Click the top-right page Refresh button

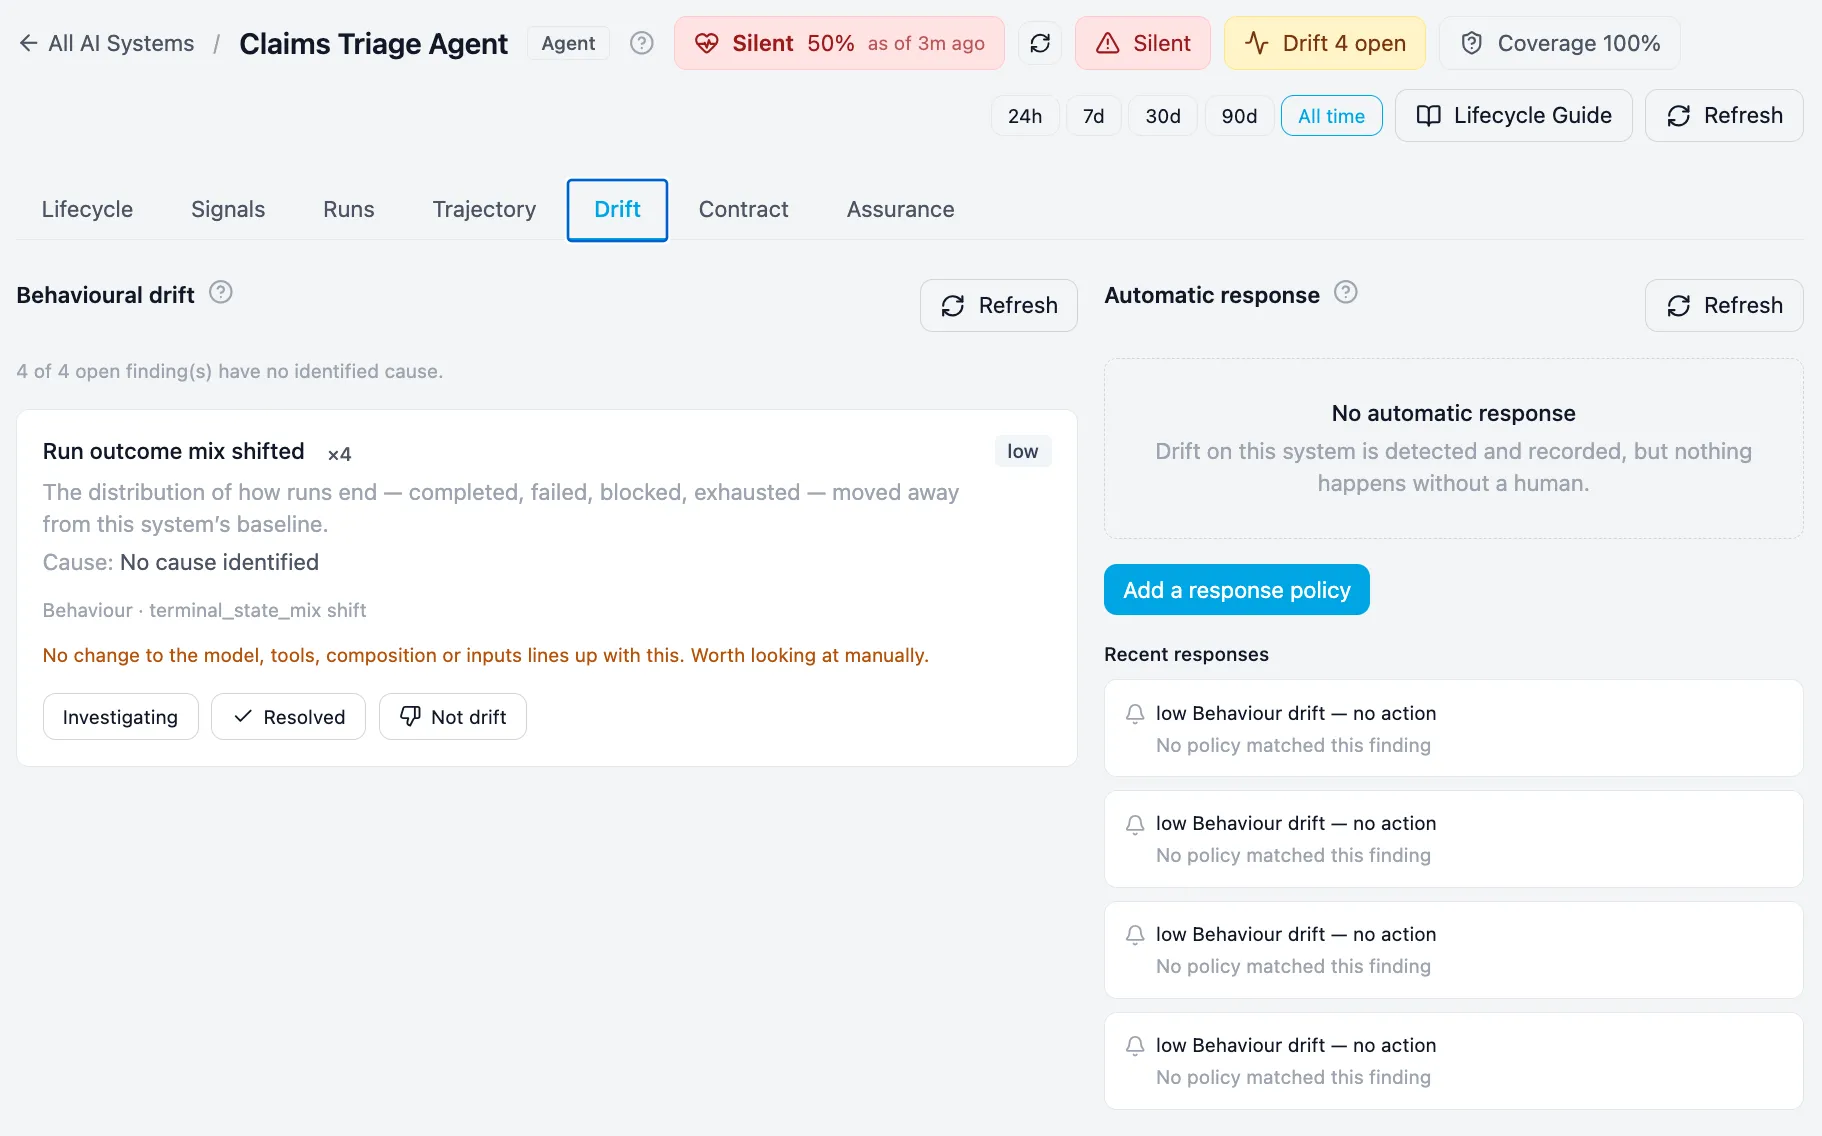tap(1724, 116)
